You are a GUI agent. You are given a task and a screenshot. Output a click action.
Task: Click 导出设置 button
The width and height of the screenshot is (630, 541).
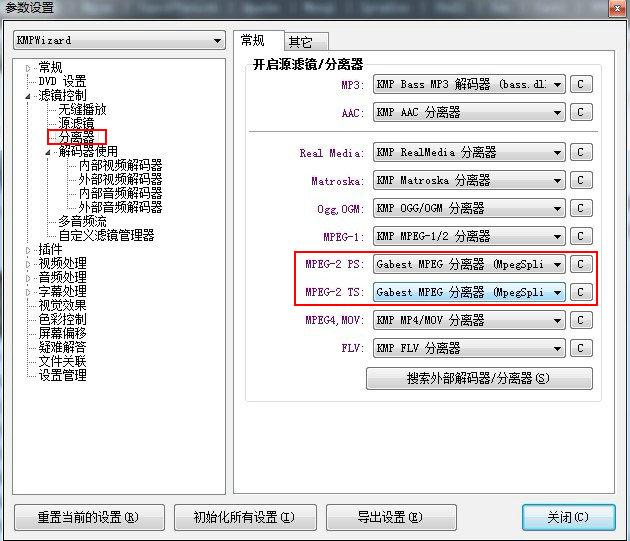(391, 517)
